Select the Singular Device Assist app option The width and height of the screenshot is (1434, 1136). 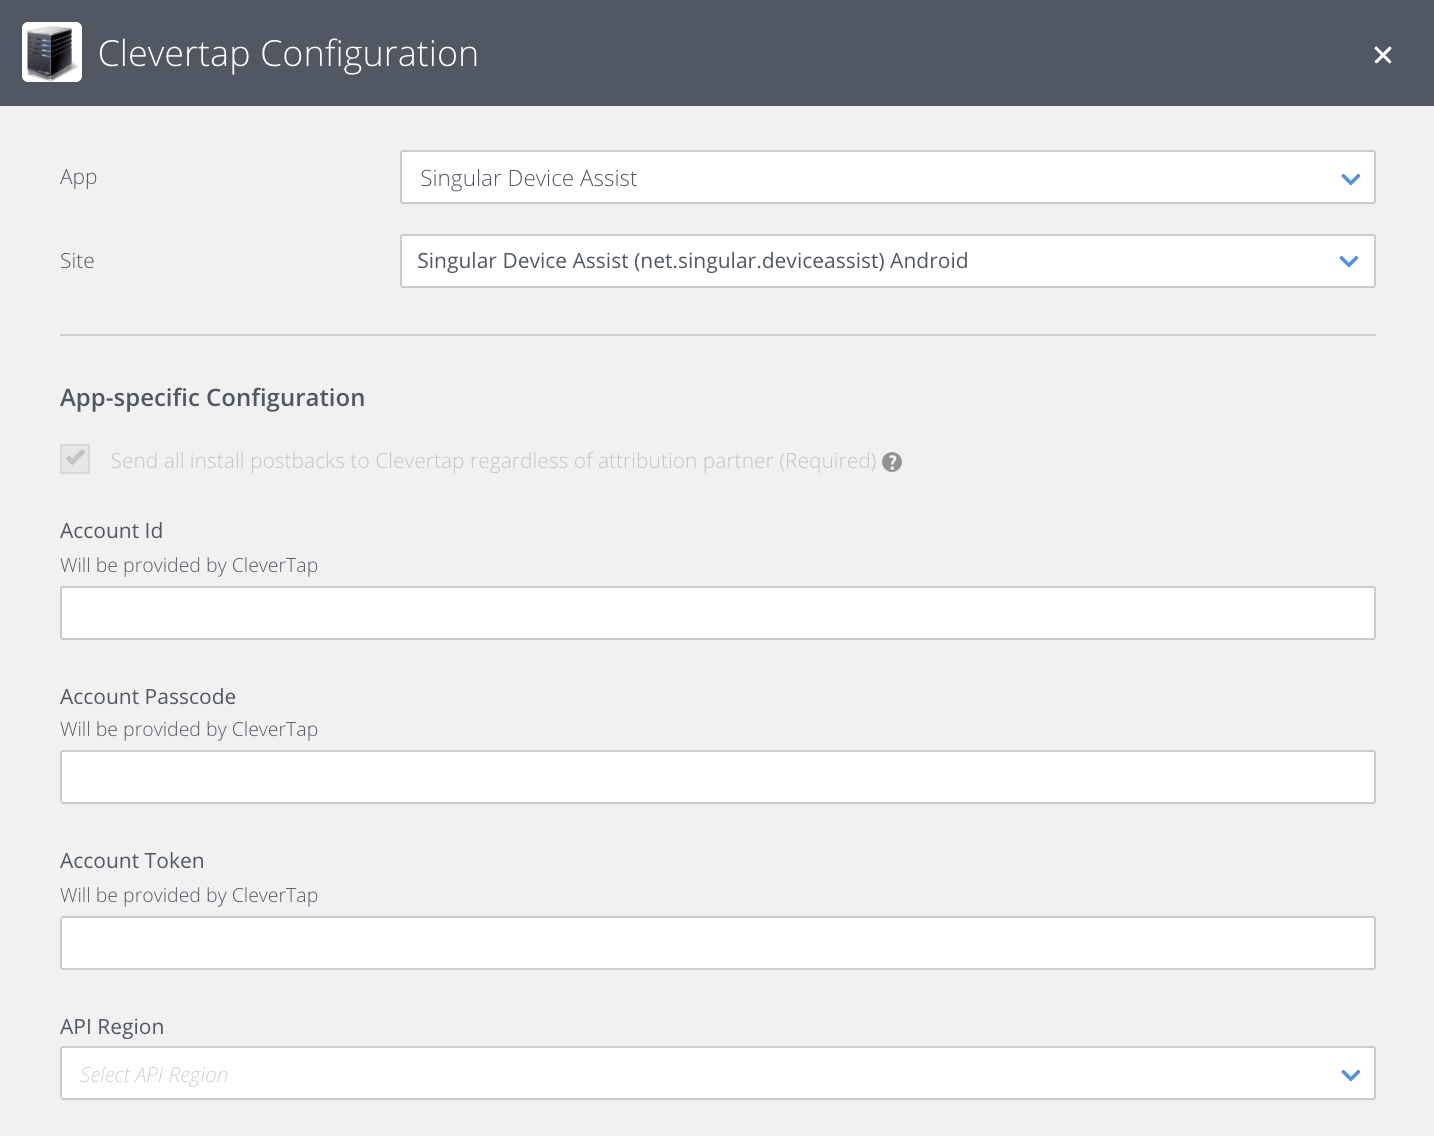[x=528, y=177]
